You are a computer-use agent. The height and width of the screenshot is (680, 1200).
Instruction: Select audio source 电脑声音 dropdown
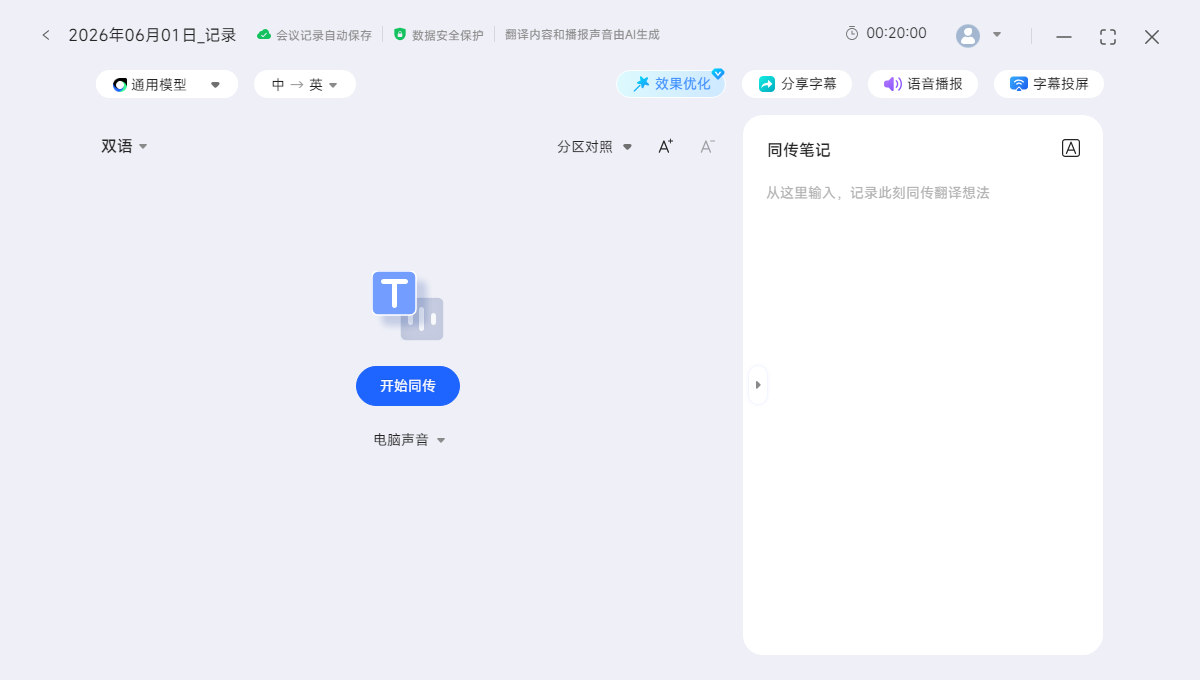tap(409, 439)
